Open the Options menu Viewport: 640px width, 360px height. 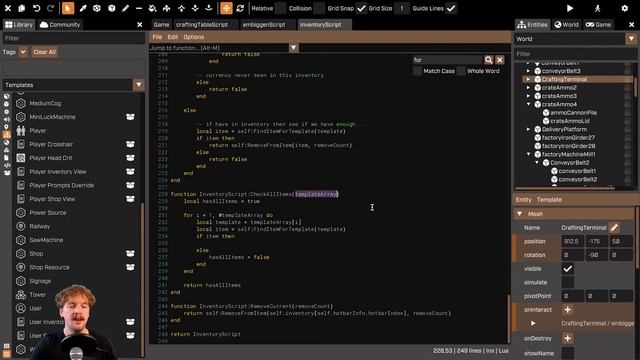(x=193, y=37)
